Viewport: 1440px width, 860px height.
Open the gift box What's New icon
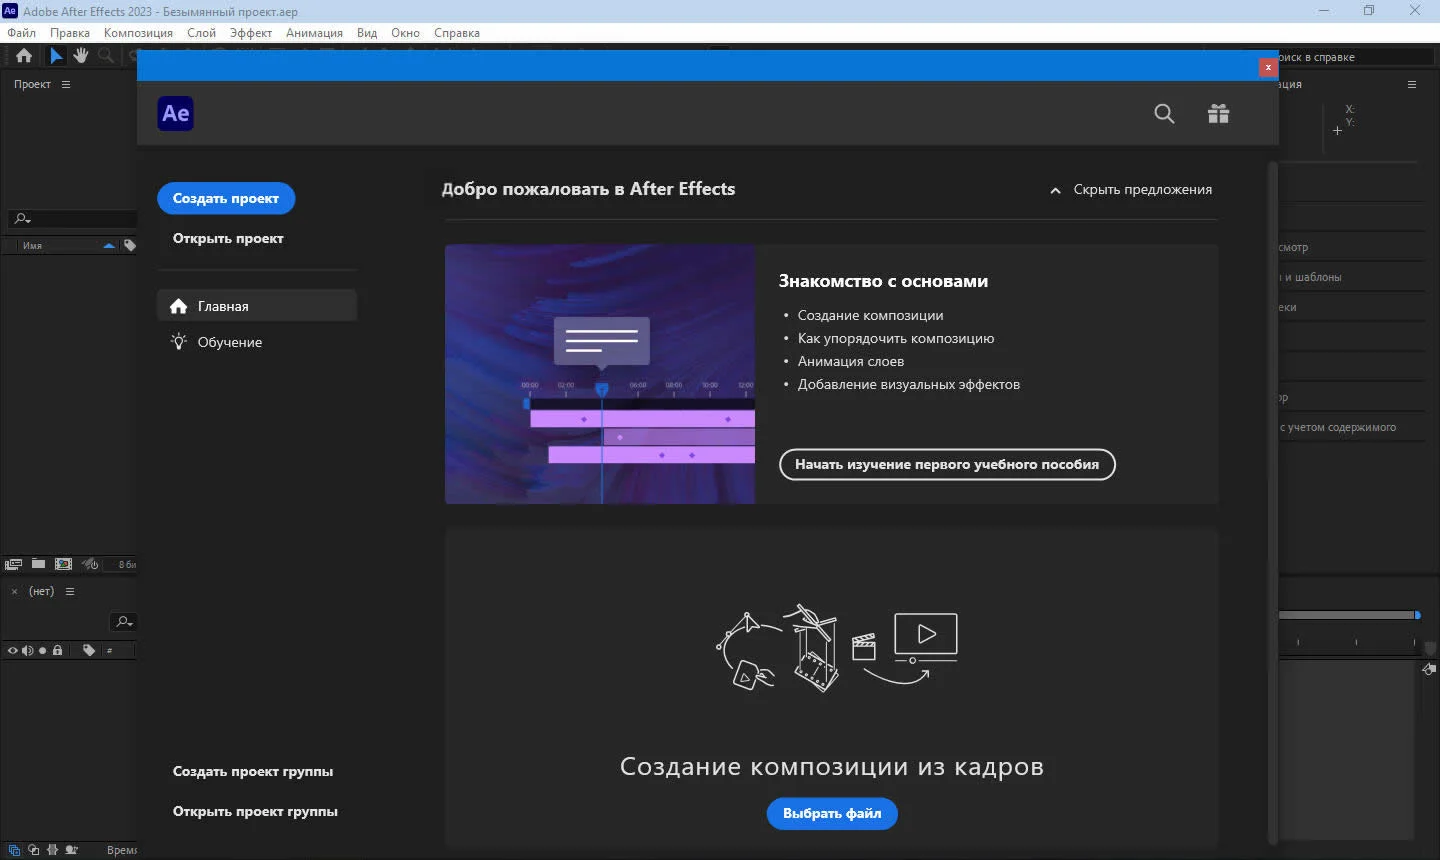pos(1218,114)
